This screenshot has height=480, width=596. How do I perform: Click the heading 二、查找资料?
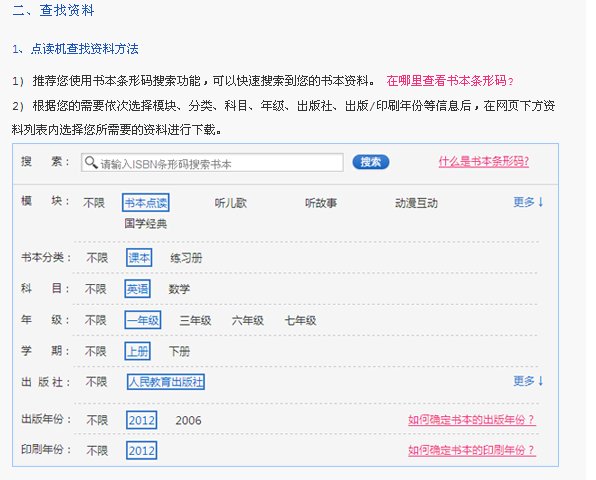(x=53, y=10)
